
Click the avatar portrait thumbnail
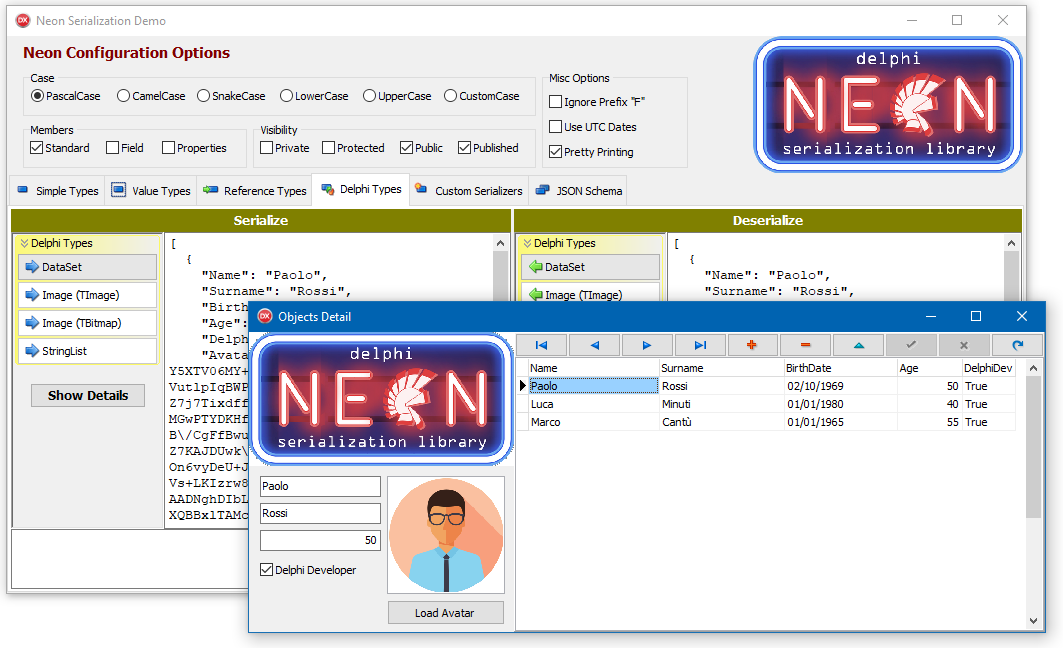click(445, 535)
